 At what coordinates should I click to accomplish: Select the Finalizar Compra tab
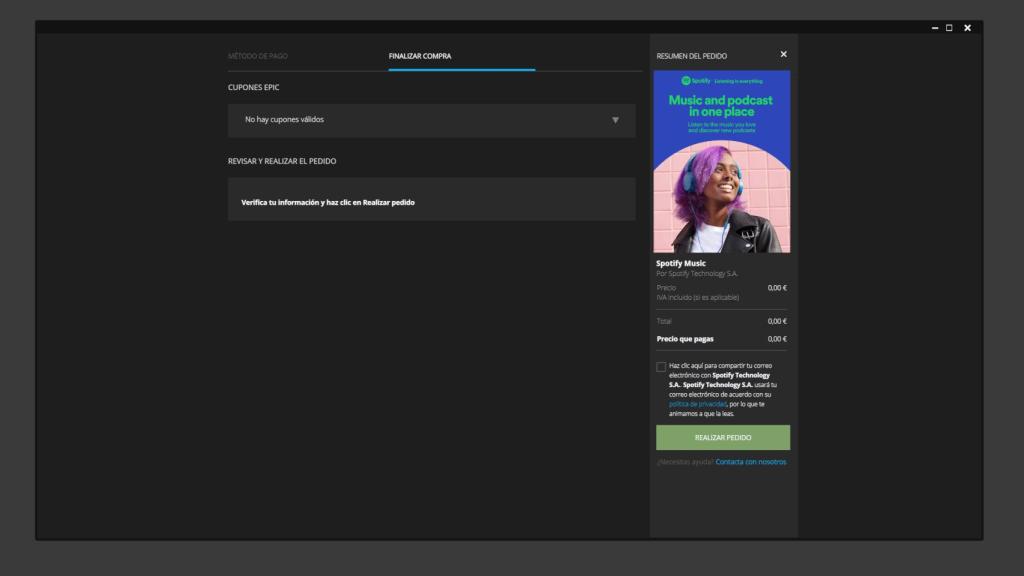click(421, 55)
